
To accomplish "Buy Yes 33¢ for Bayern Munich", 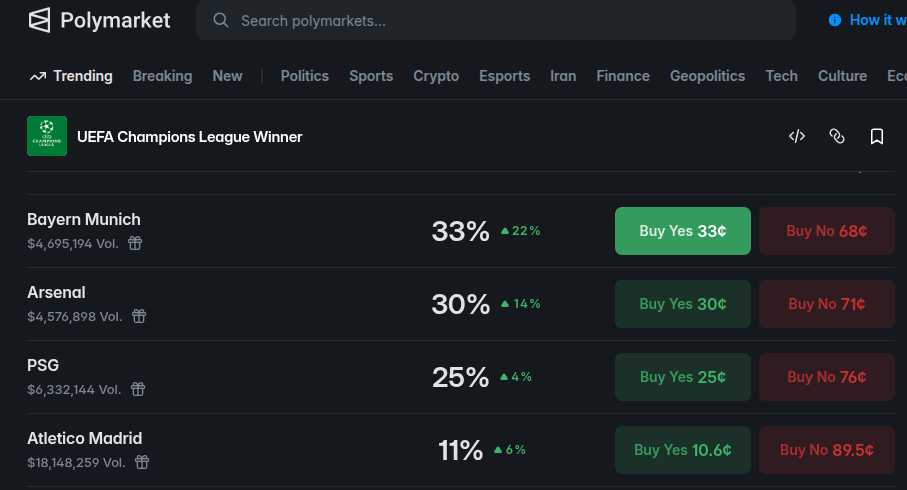I will 682,231.
